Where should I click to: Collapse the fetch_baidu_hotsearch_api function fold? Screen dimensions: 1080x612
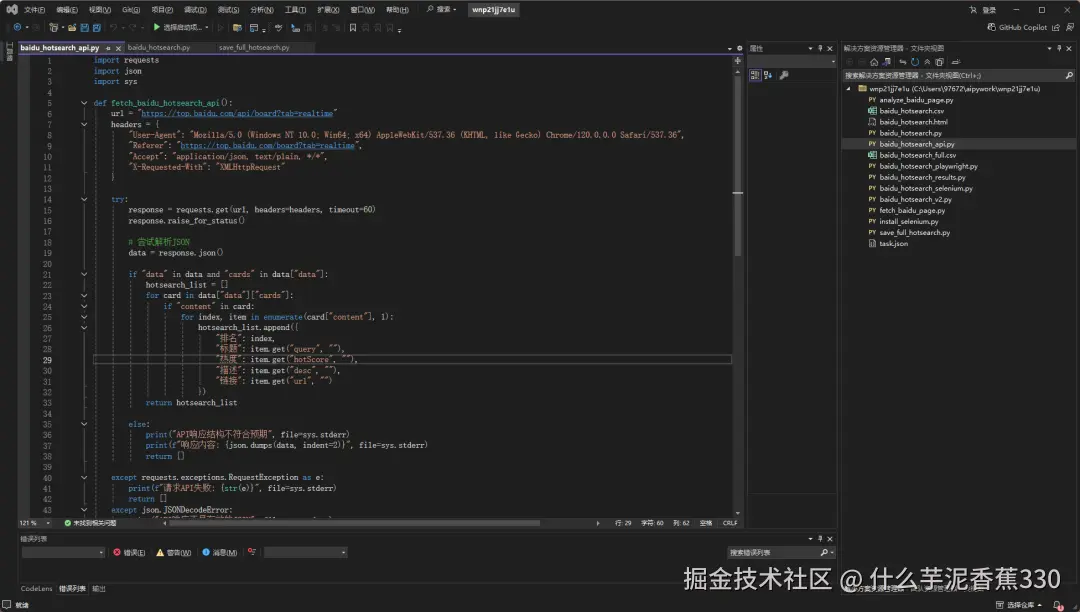click(84, 103)
